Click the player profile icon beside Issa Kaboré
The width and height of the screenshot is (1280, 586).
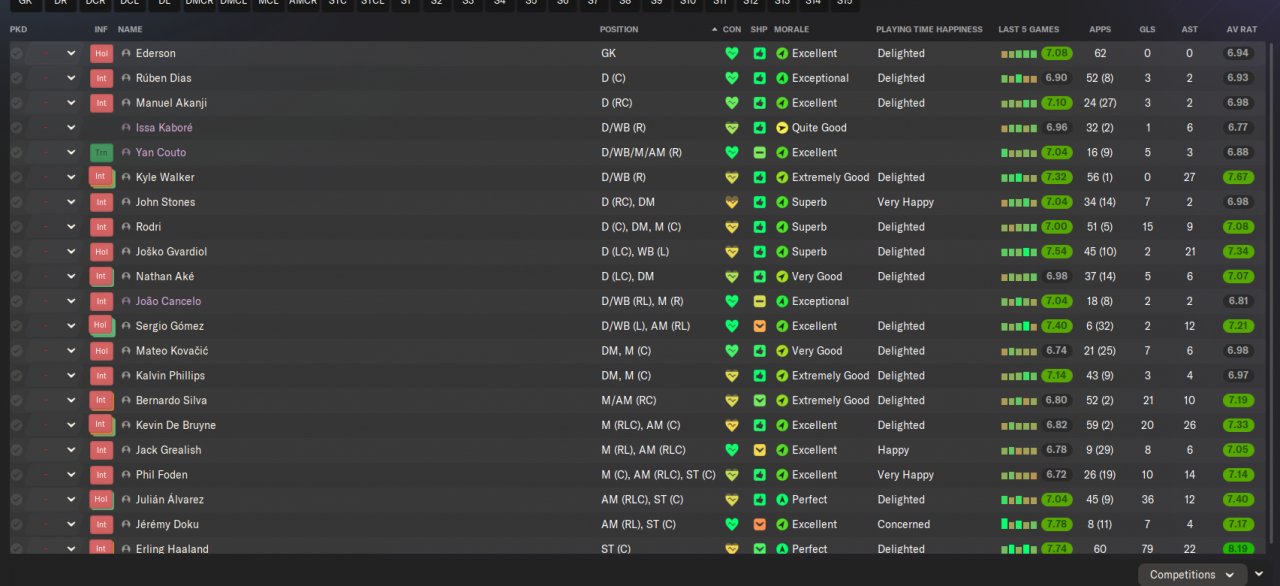[x=126, y=128]
